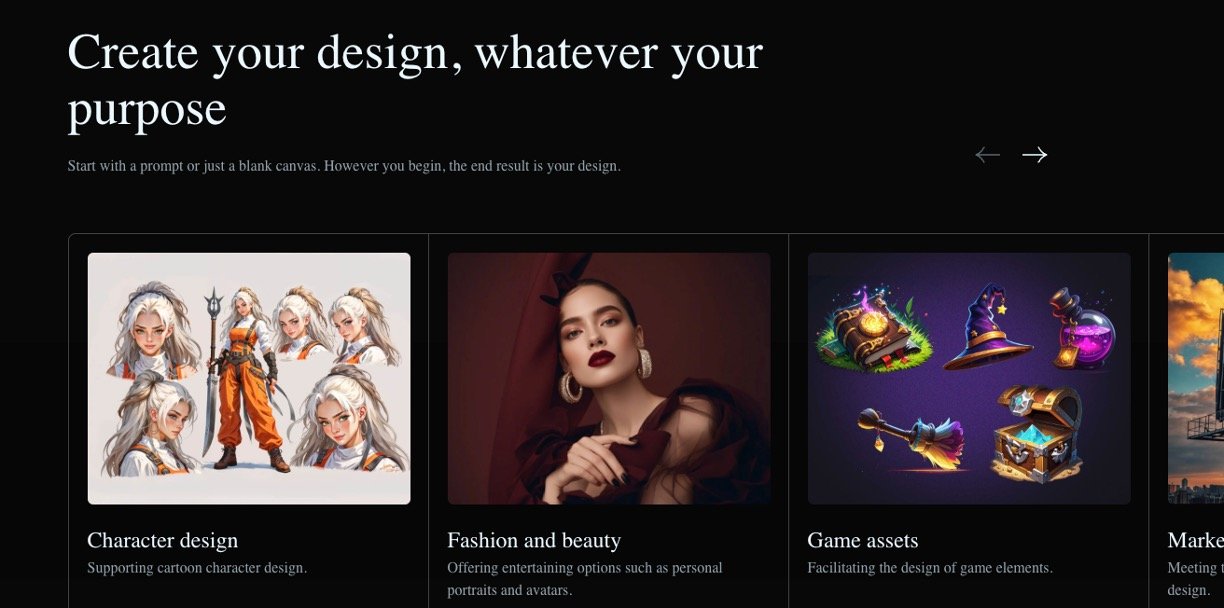
Task: Advance the carousel with the right arrow
Action: [1034, 154]
